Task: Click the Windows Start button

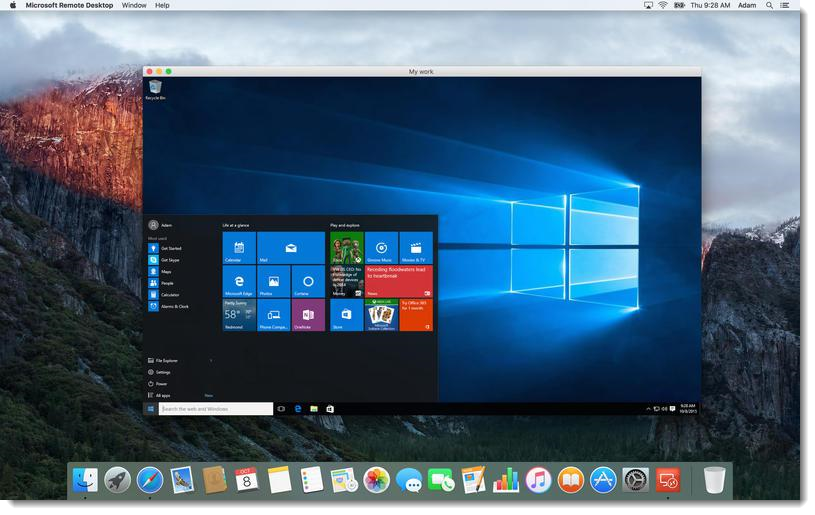Action: [x=151, y=409]
